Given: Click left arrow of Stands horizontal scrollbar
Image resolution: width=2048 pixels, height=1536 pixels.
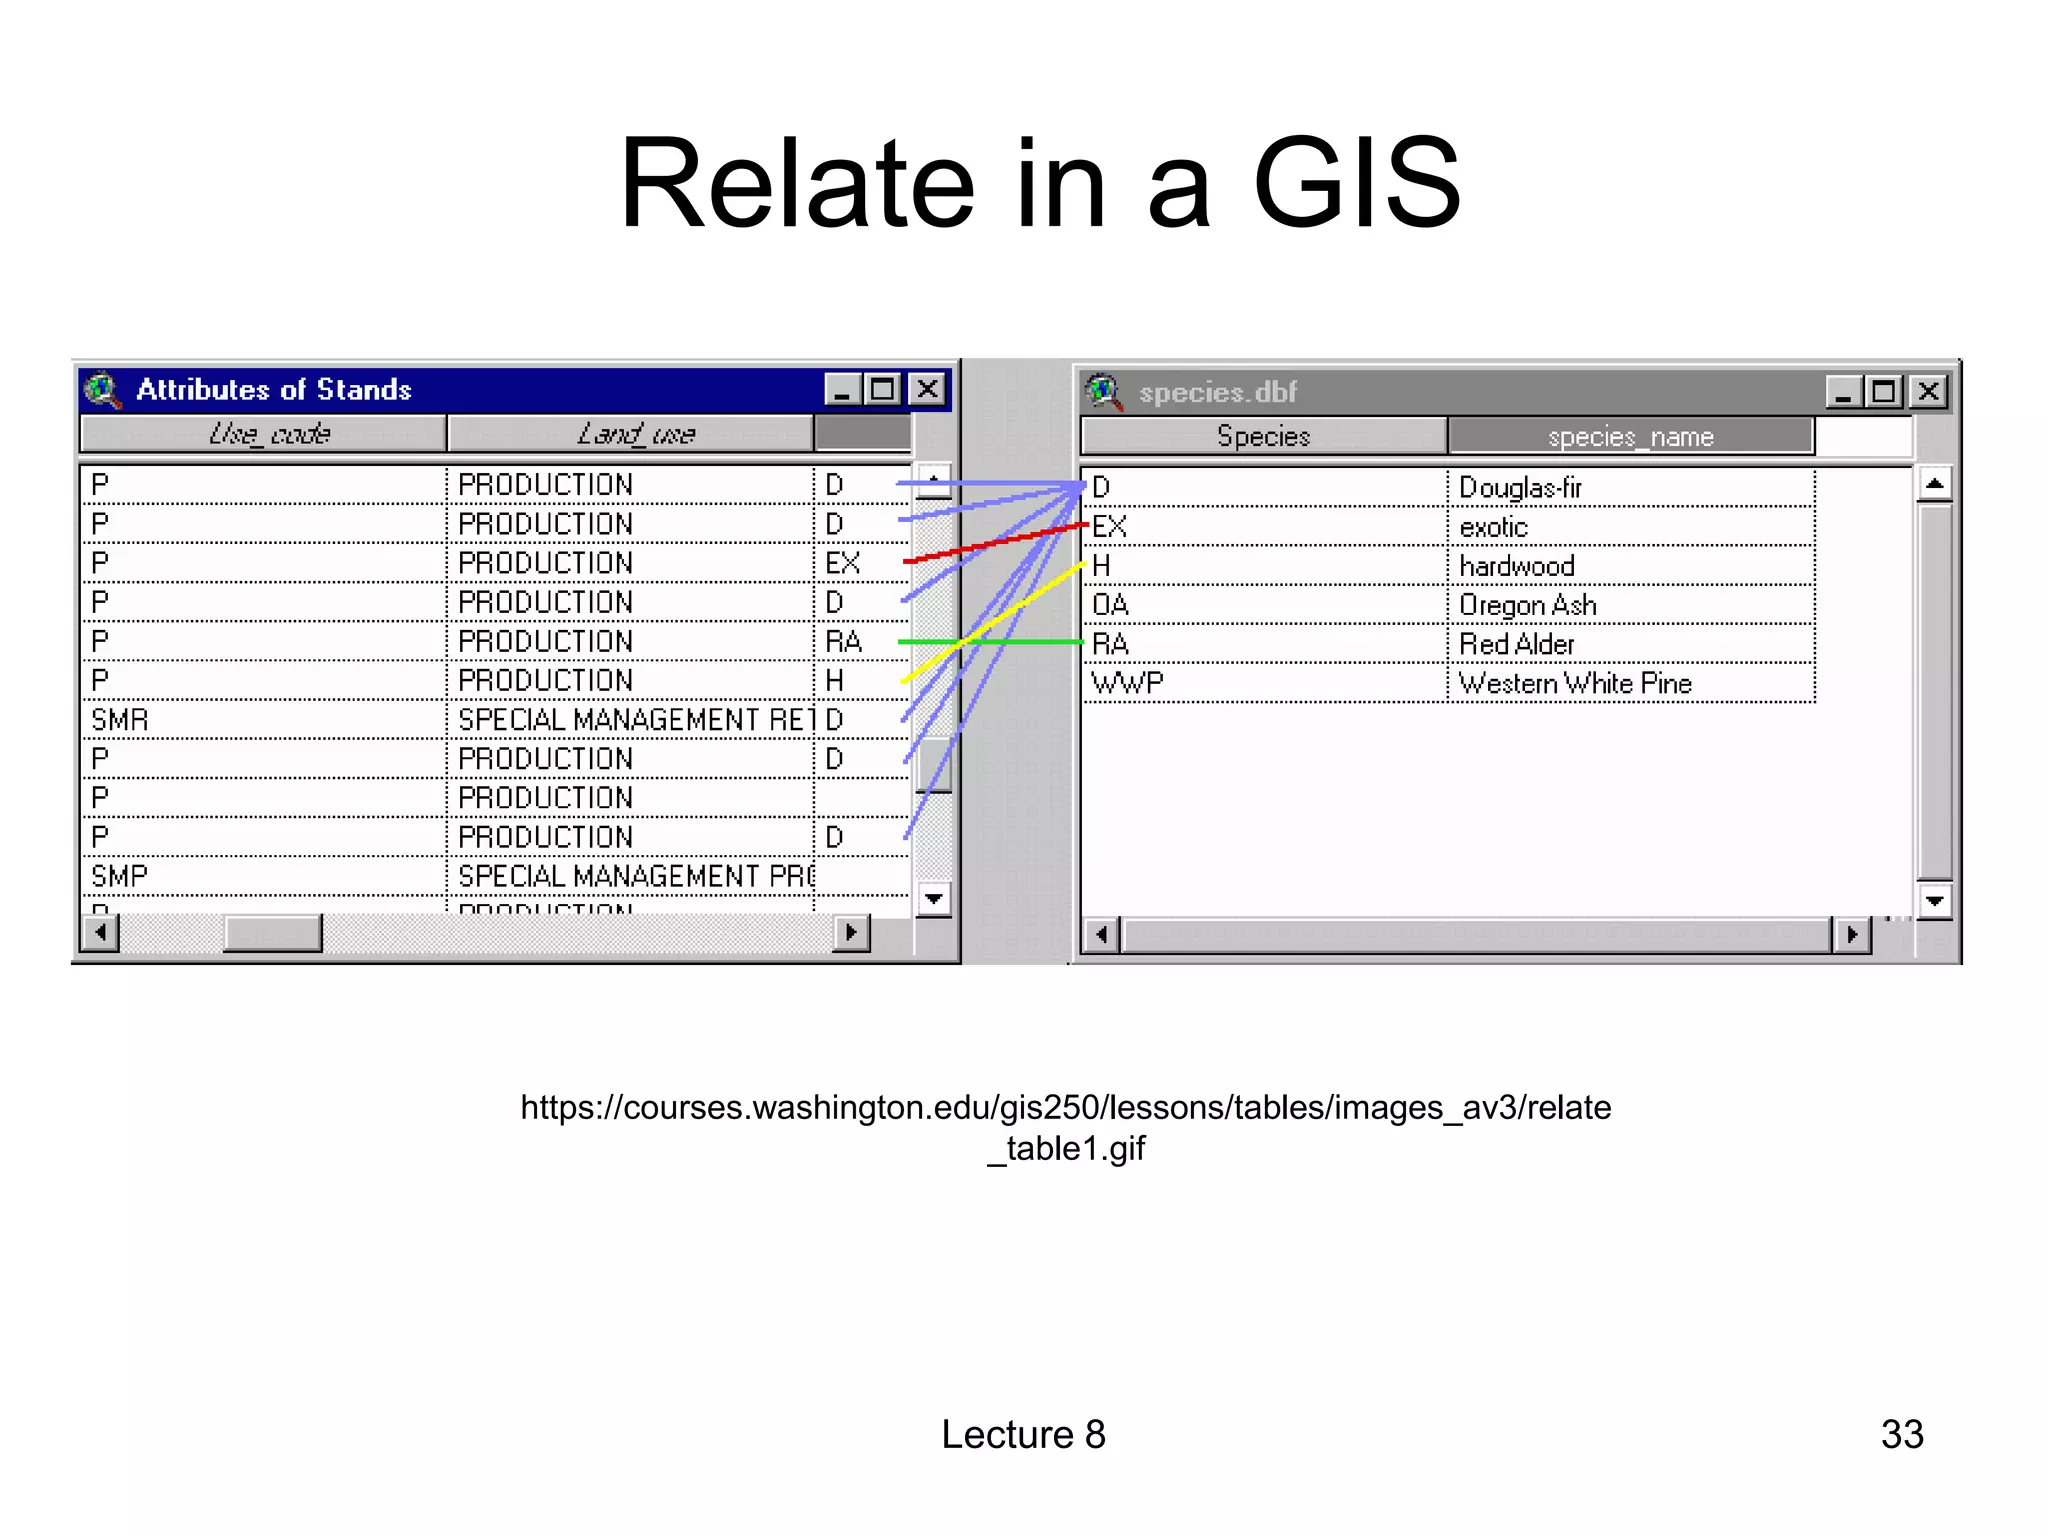Looking at the screenshot, I should click(100, 933).
